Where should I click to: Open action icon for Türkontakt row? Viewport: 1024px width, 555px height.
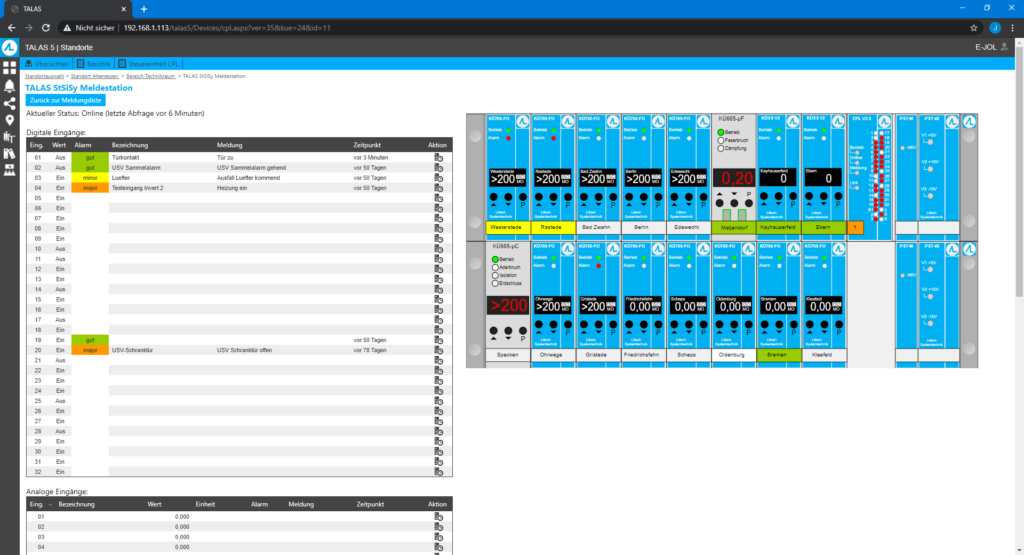tap(438, 157)
